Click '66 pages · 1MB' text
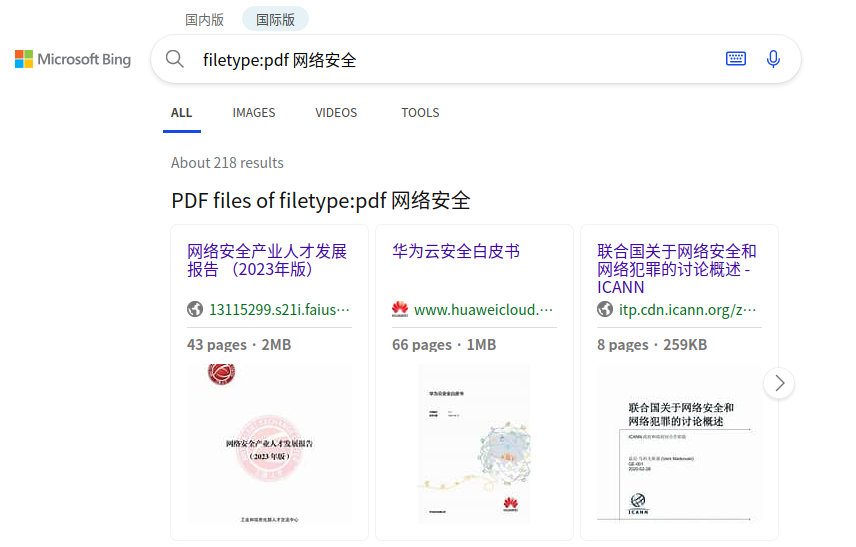 point(444,345)
